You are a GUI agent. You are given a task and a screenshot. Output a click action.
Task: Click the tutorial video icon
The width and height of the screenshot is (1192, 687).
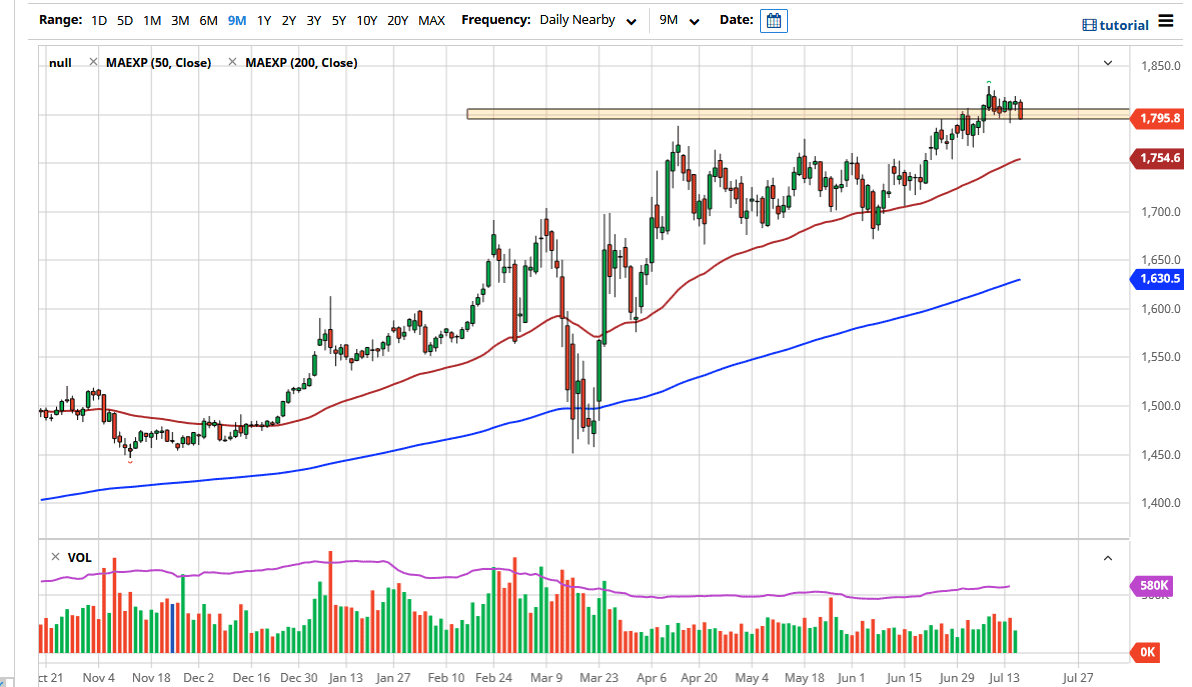1089,25
